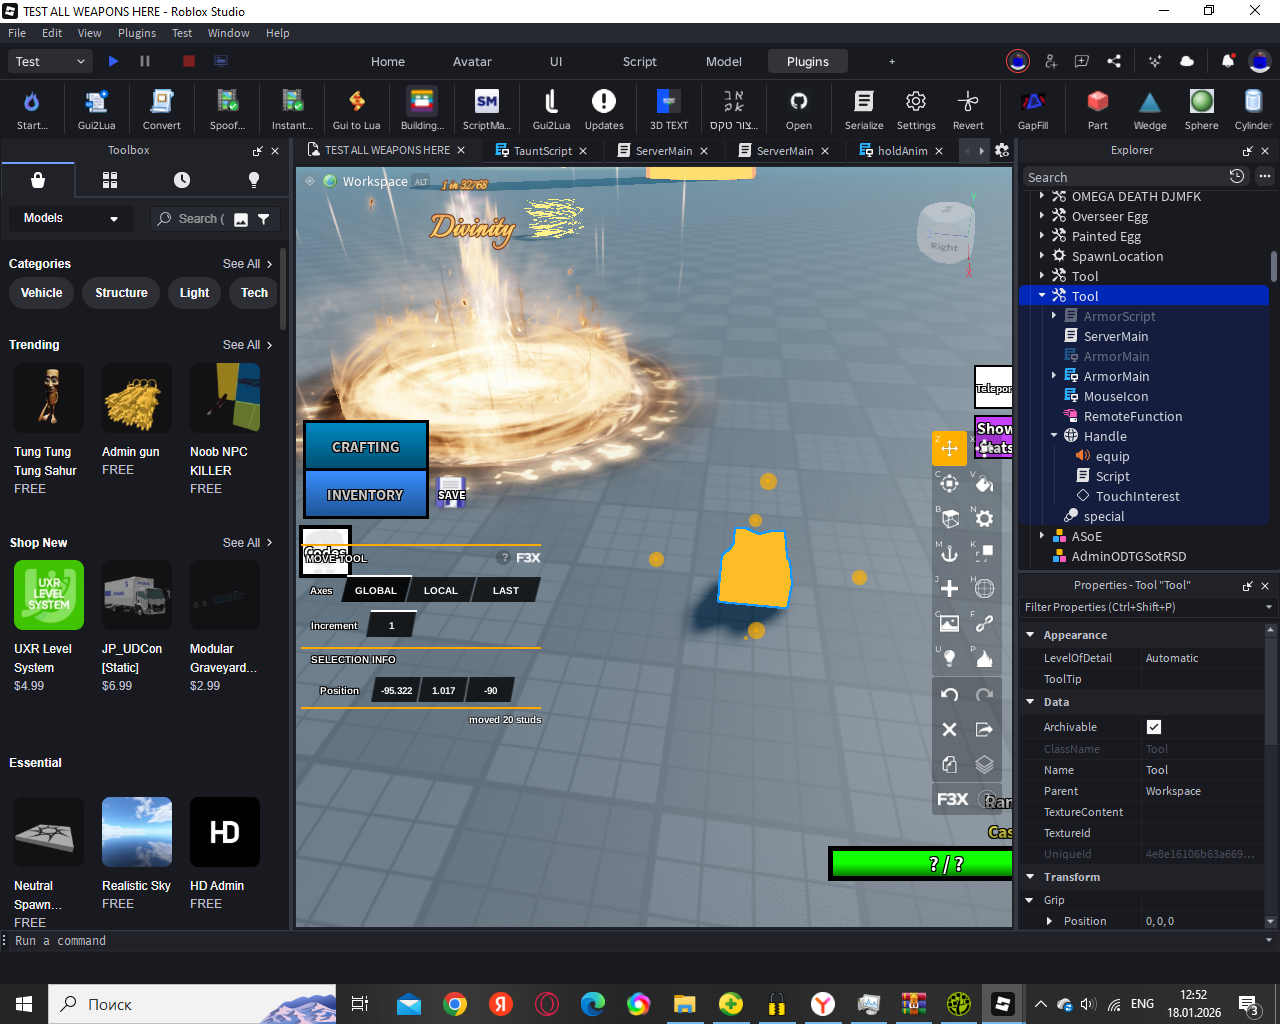Launch the 3D TEXT plugin
The width and height of the screenshot is (1280, 1024).
(669, 109)
